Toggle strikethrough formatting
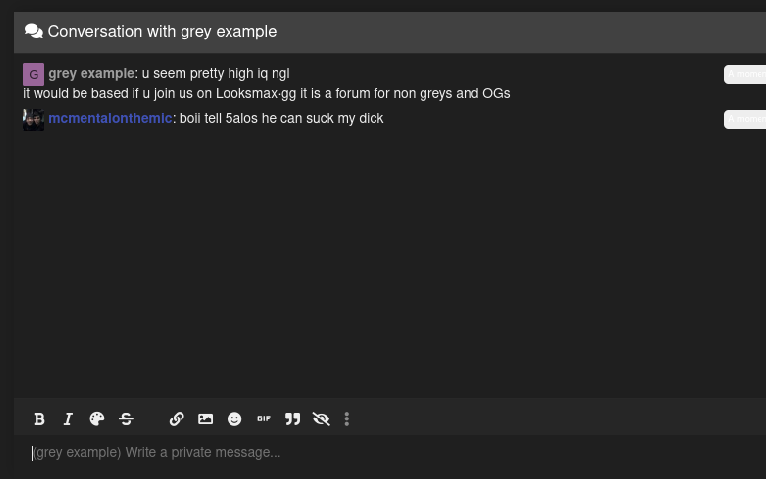The image size is (766, 479). tap(127, 419)
